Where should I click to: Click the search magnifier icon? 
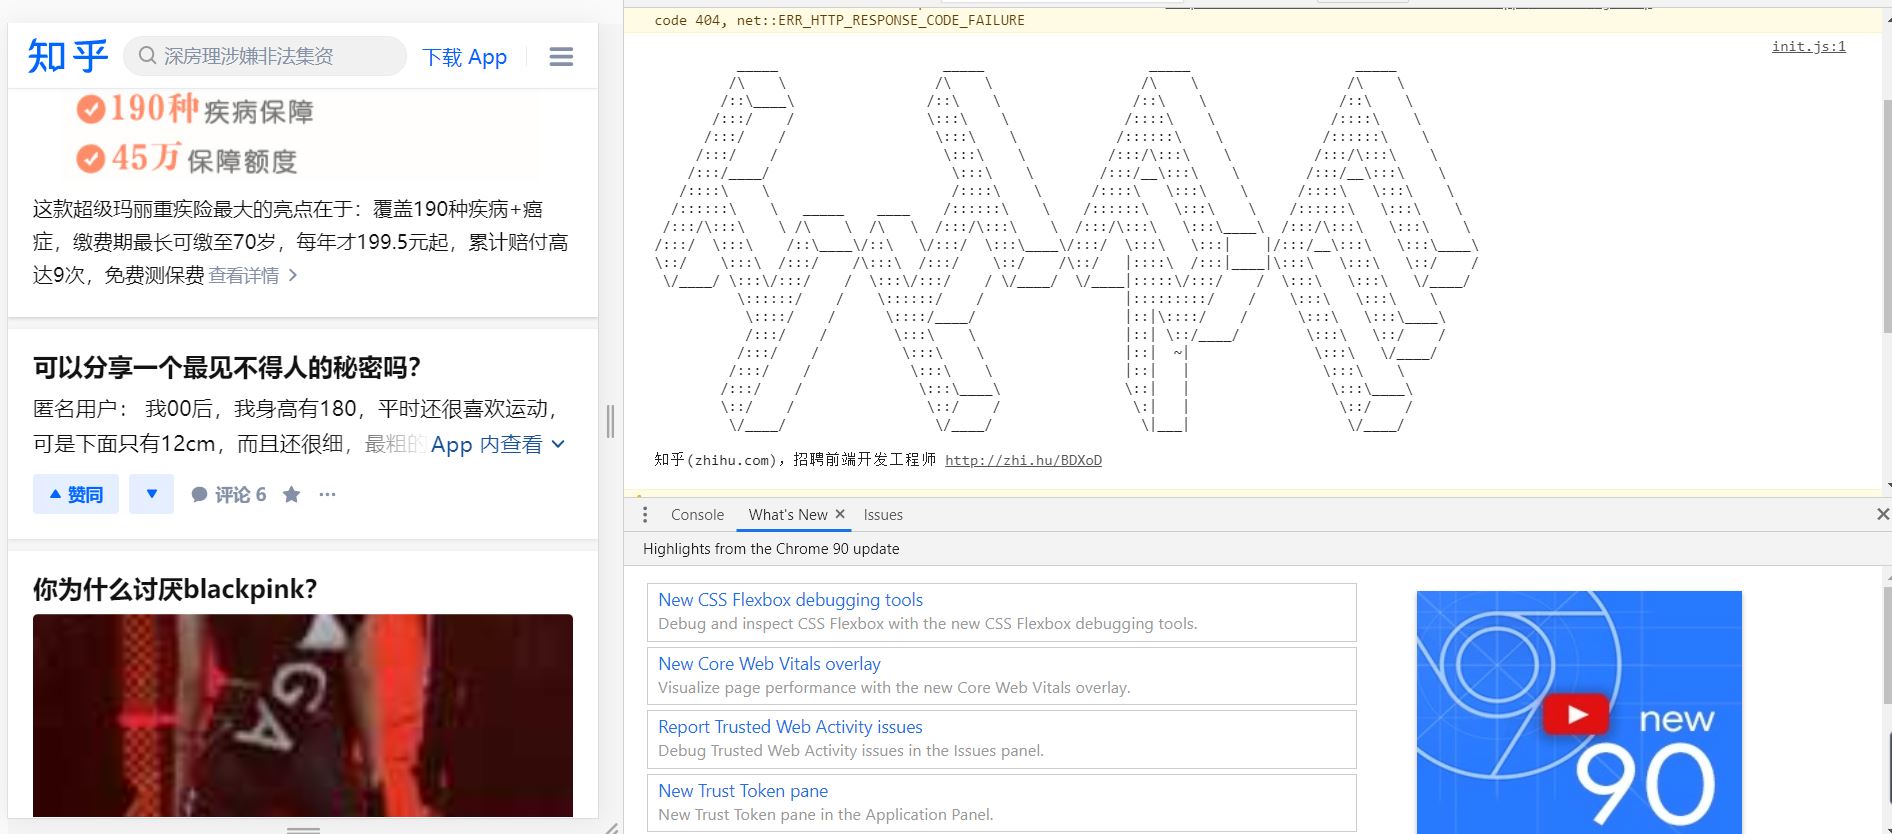(147, 56)
